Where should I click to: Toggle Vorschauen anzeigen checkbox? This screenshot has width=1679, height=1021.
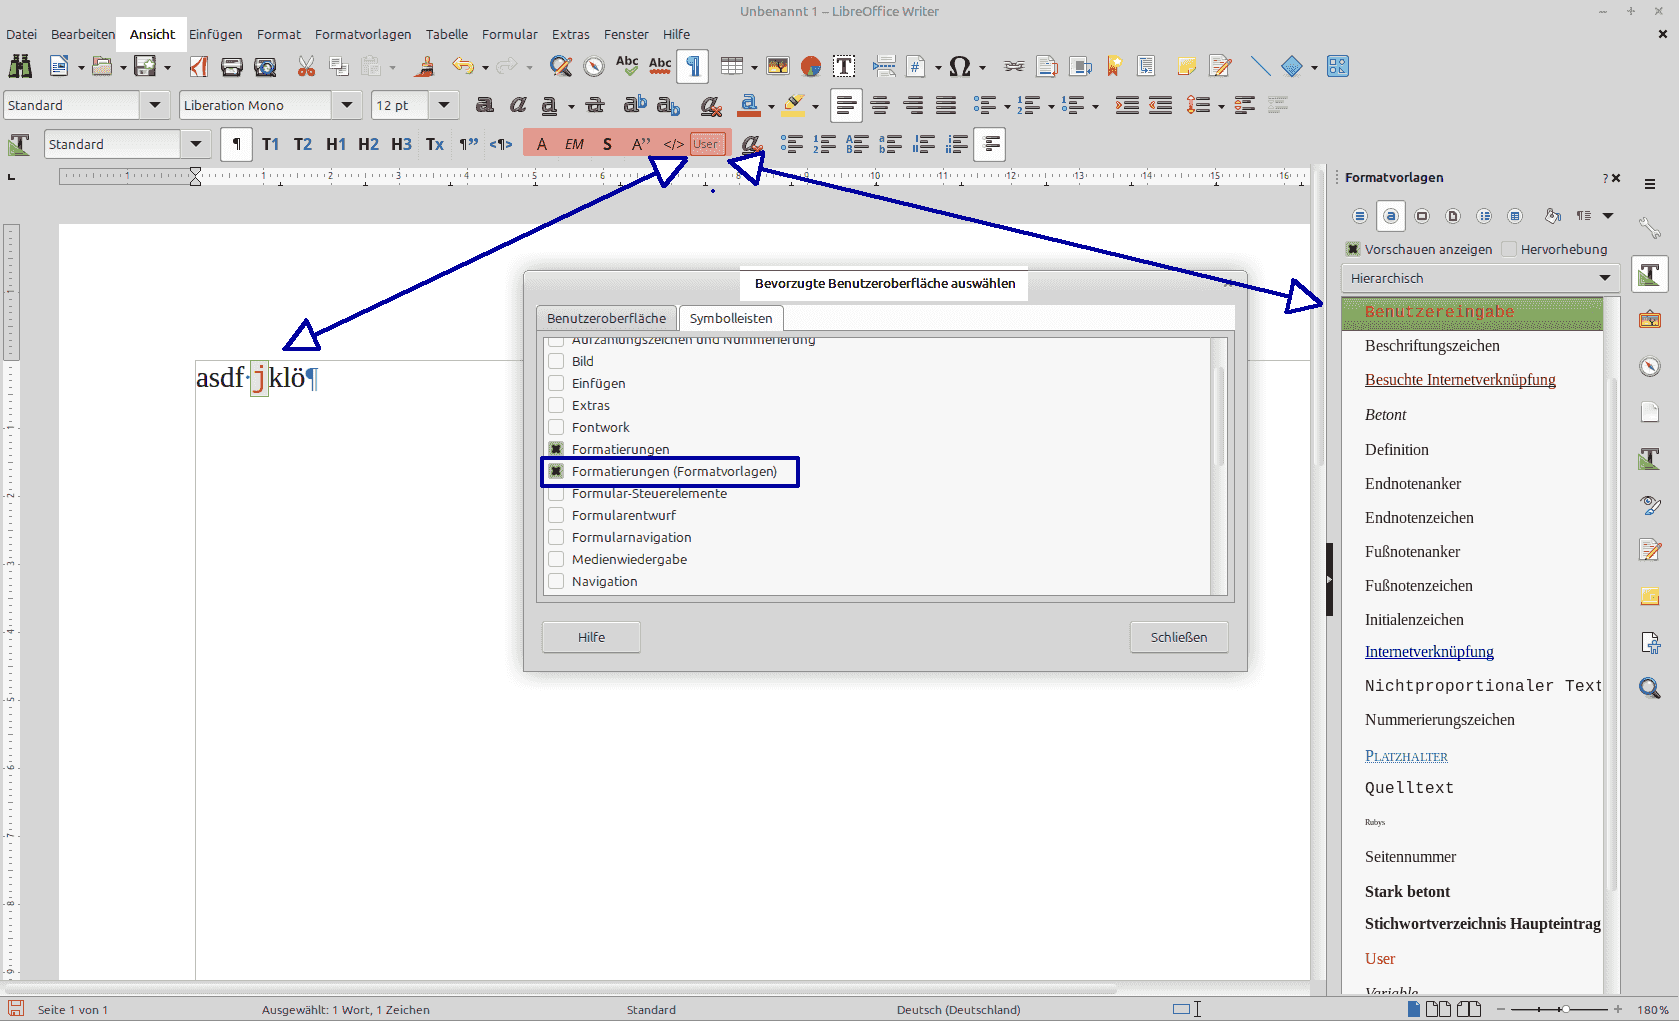[1353, 249]
